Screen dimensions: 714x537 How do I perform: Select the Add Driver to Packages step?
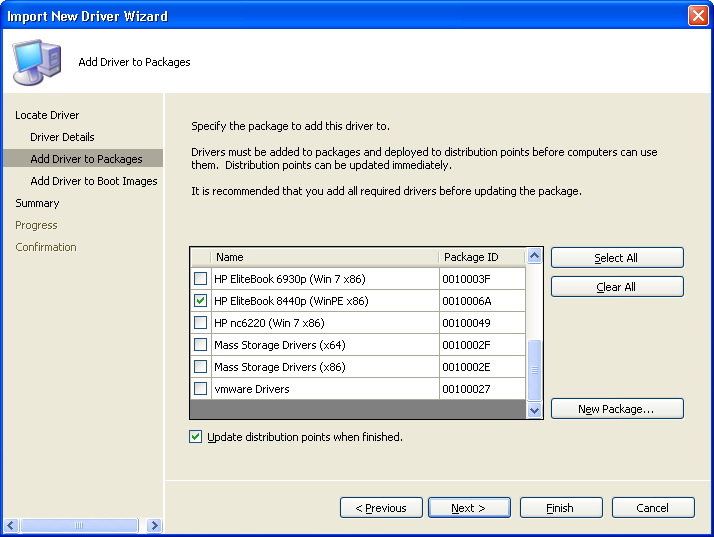83,159
